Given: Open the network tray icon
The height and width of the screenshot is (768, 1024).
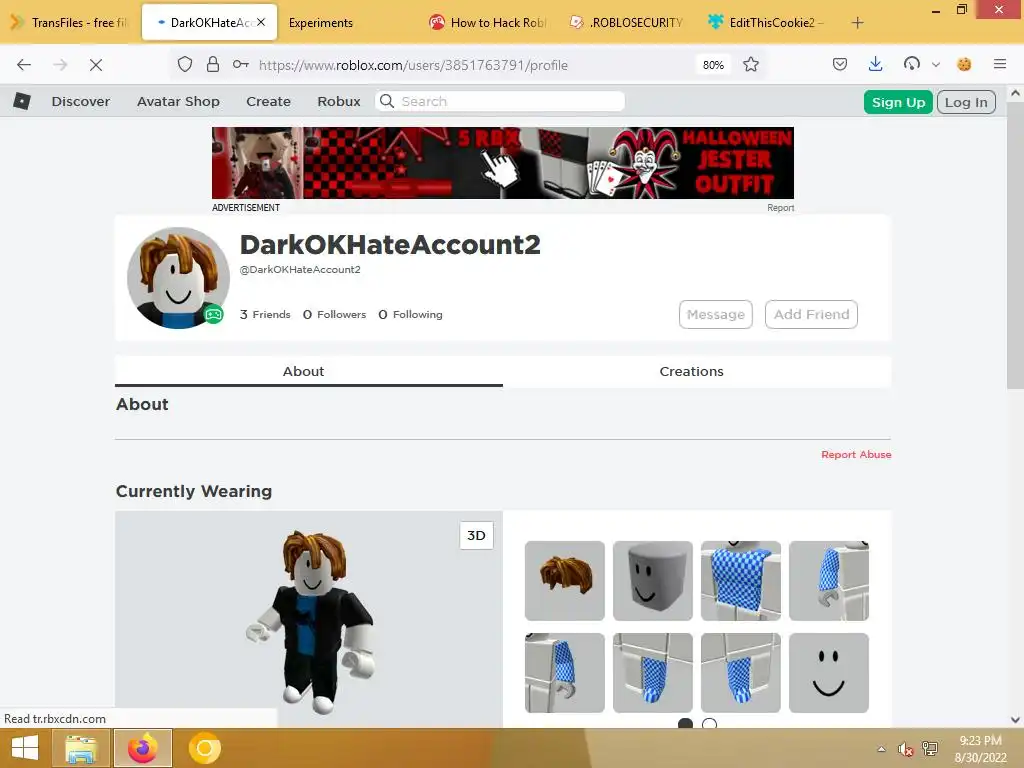Looking at the screenshot, I should pos(929,748).
